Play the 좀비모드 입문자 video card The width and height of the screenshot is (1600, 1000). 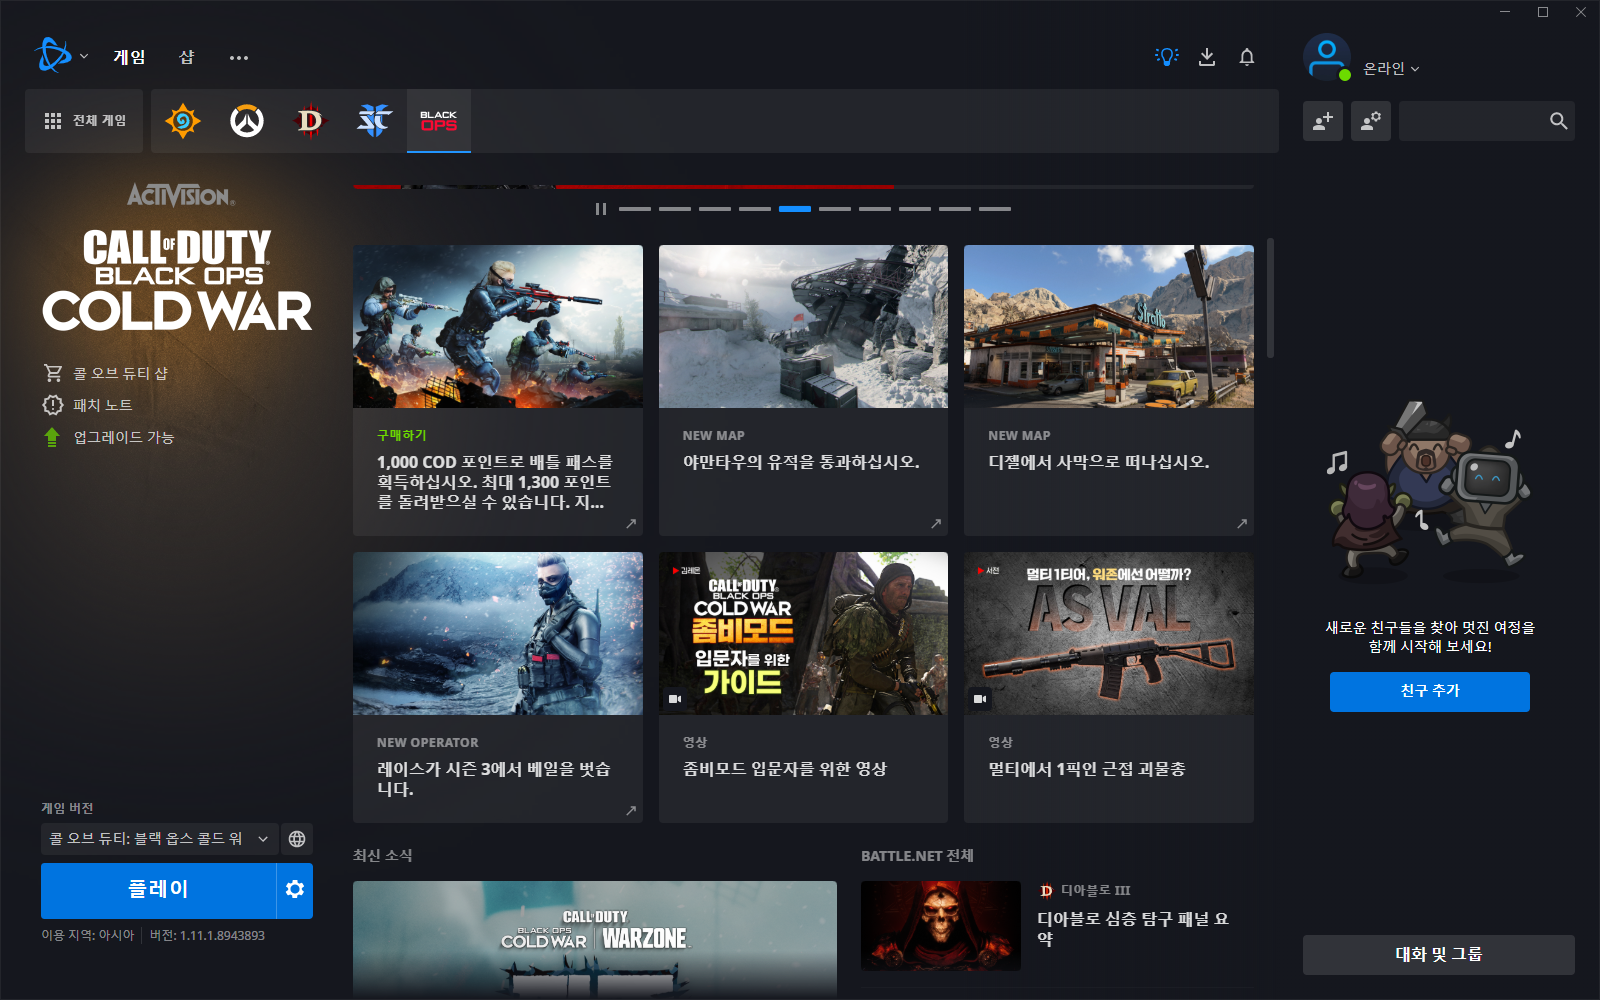pos(803,687)
